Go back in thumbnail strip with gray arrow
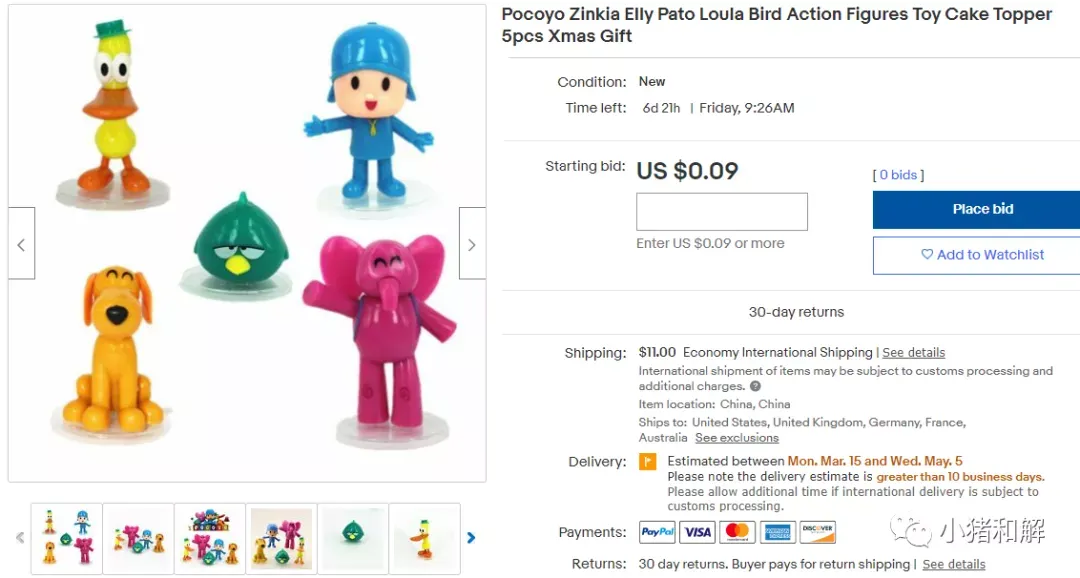The width and height of the screenshot is (1080, 578). coord(20,537)
